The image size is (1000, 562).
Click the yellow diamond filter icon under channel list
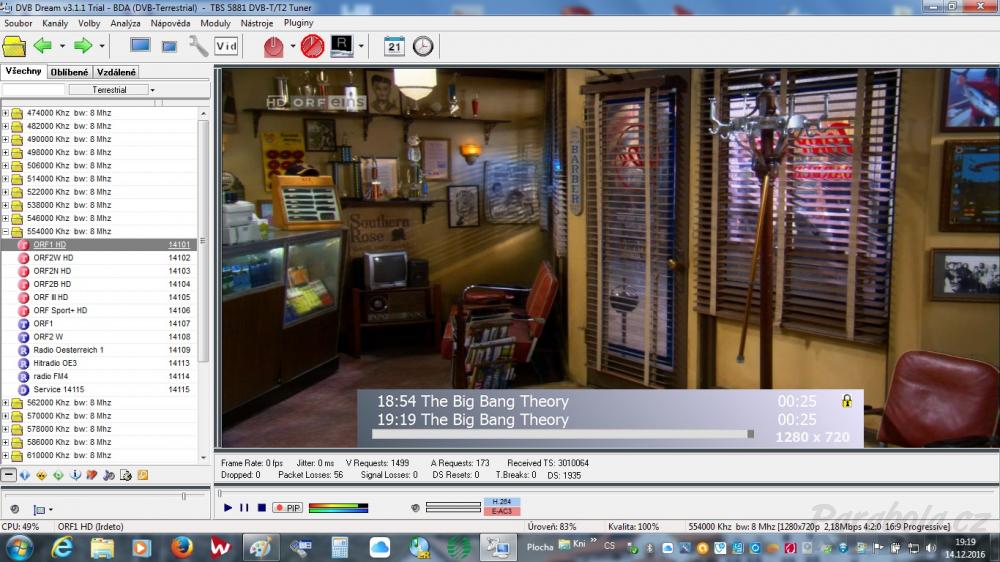pyautogui.click(x=41, y=475)
